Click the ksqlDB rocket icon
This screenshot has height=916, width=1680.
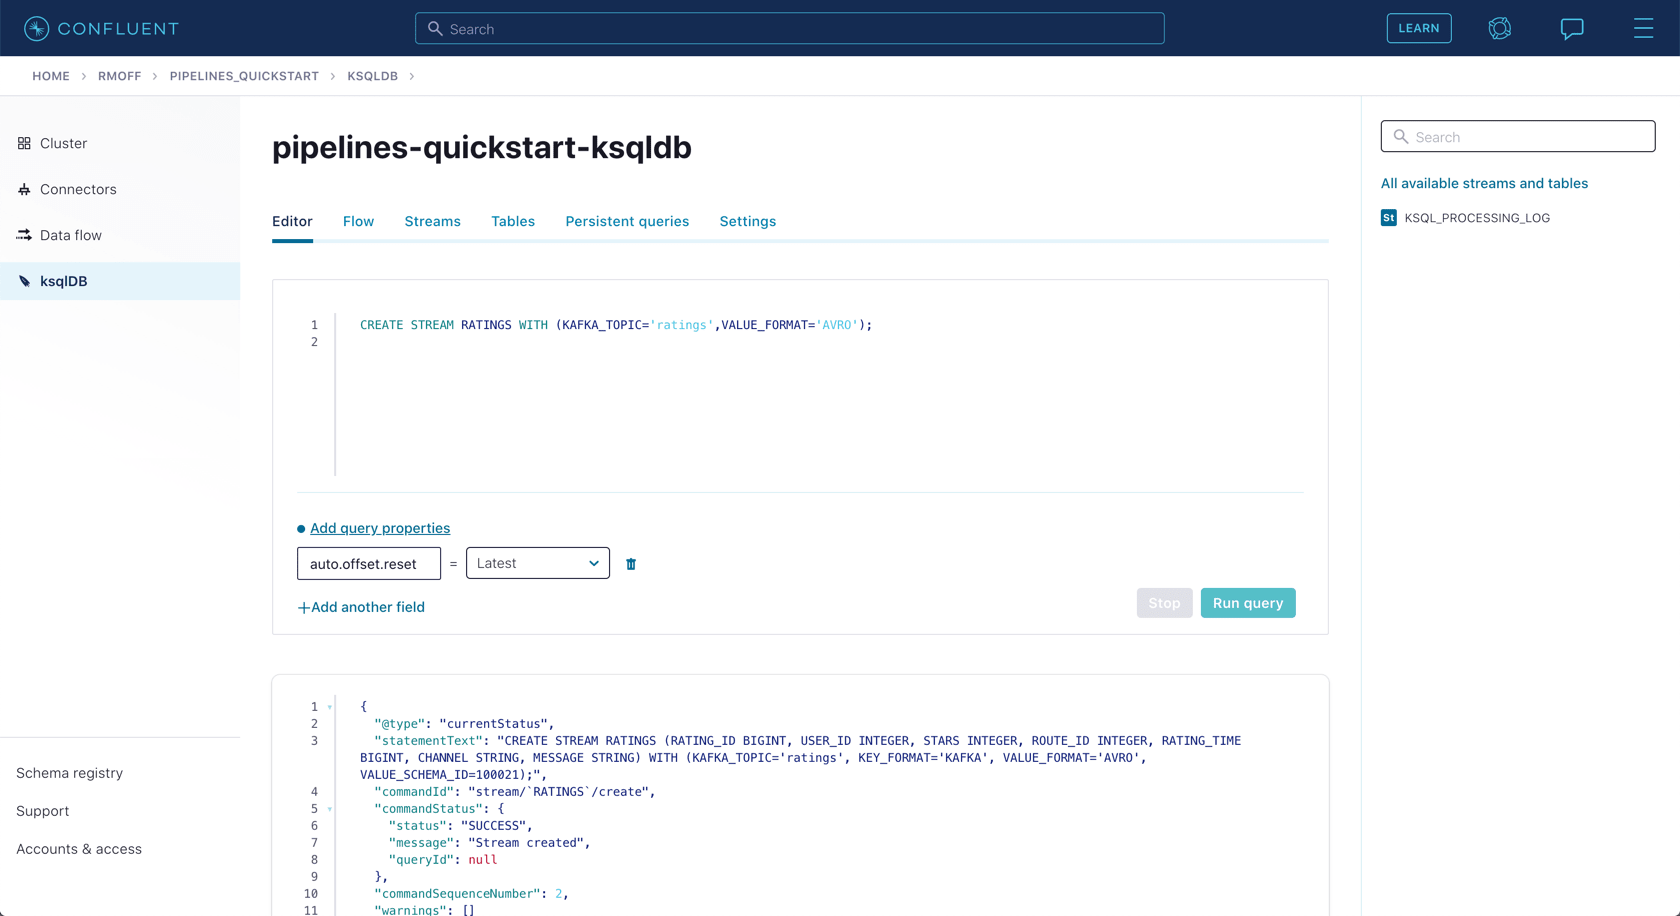[x=24, y=281]
